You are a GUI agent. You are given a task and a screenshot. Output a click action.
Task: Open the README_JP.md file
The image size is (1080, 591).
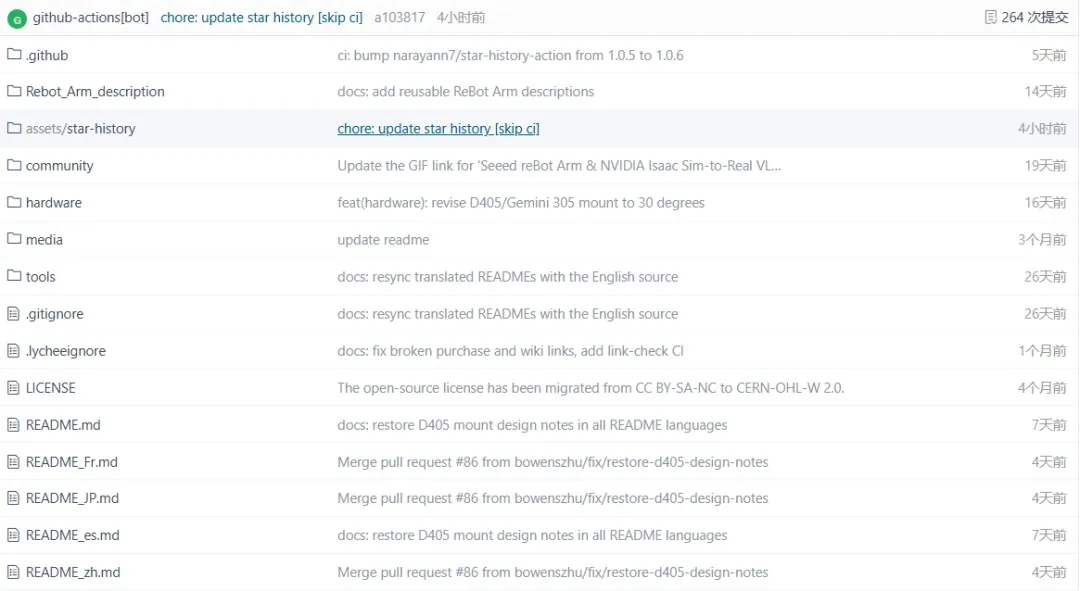(72, 499)
